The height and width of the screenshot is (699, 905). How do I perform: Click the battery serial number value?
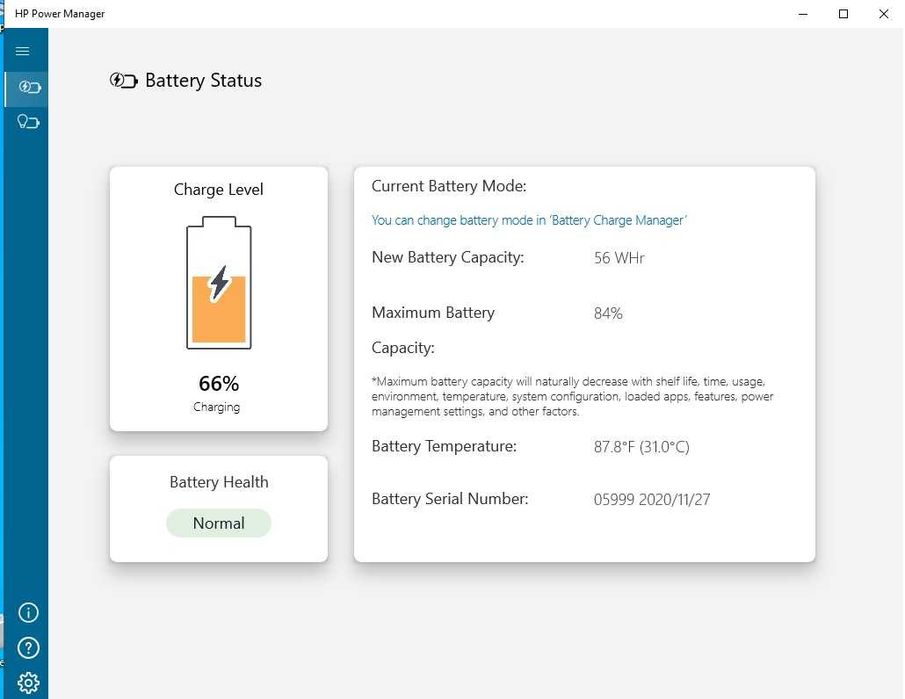pos(651,500)
